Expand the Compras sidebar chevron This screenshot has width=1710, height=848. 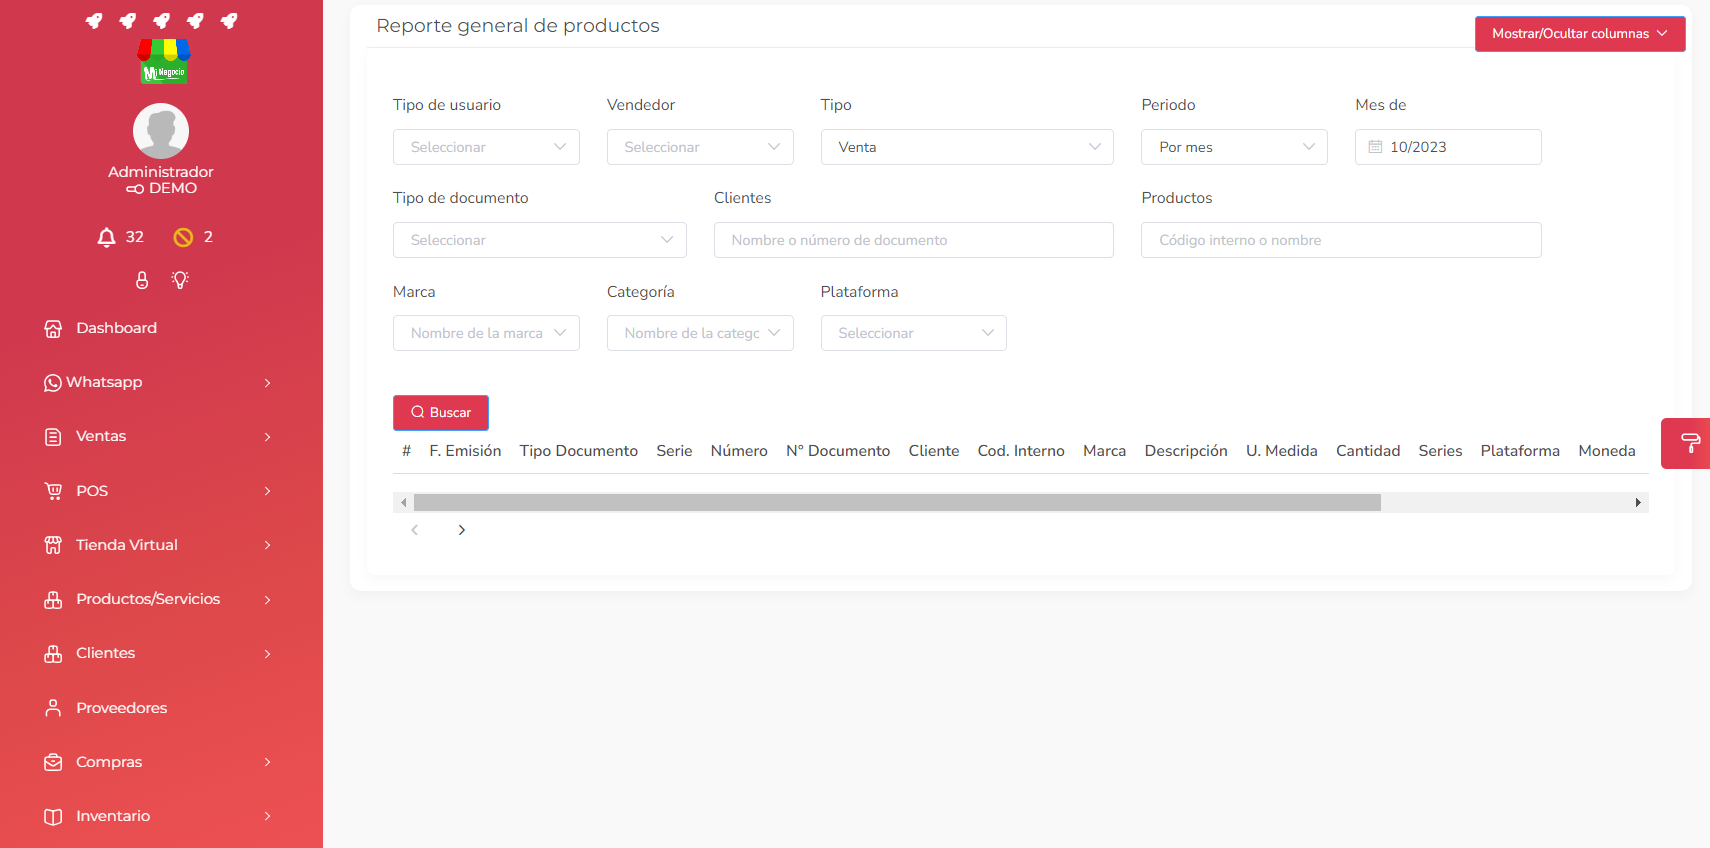[x=267, y=762]
